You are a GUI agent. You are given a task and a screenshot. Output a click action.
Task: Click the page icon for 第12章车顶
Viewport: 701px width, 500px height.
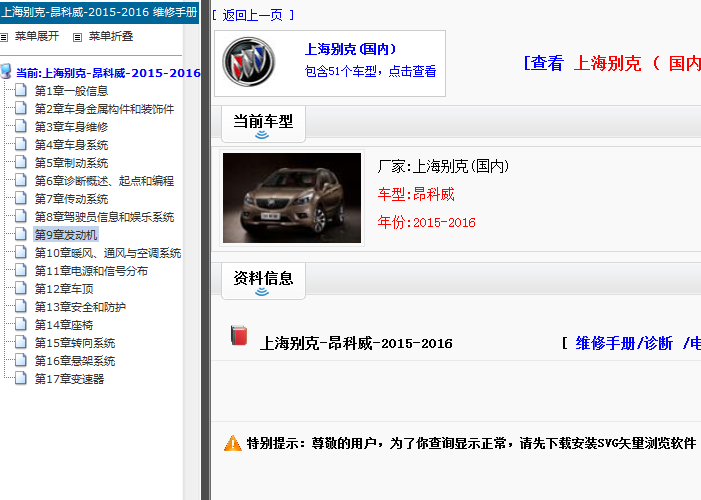[x=21, y=288]
